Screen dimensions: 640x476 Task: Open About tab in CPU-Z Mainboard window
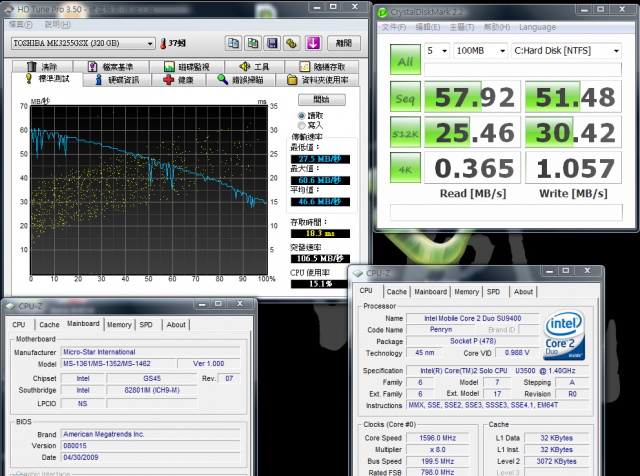176,325
